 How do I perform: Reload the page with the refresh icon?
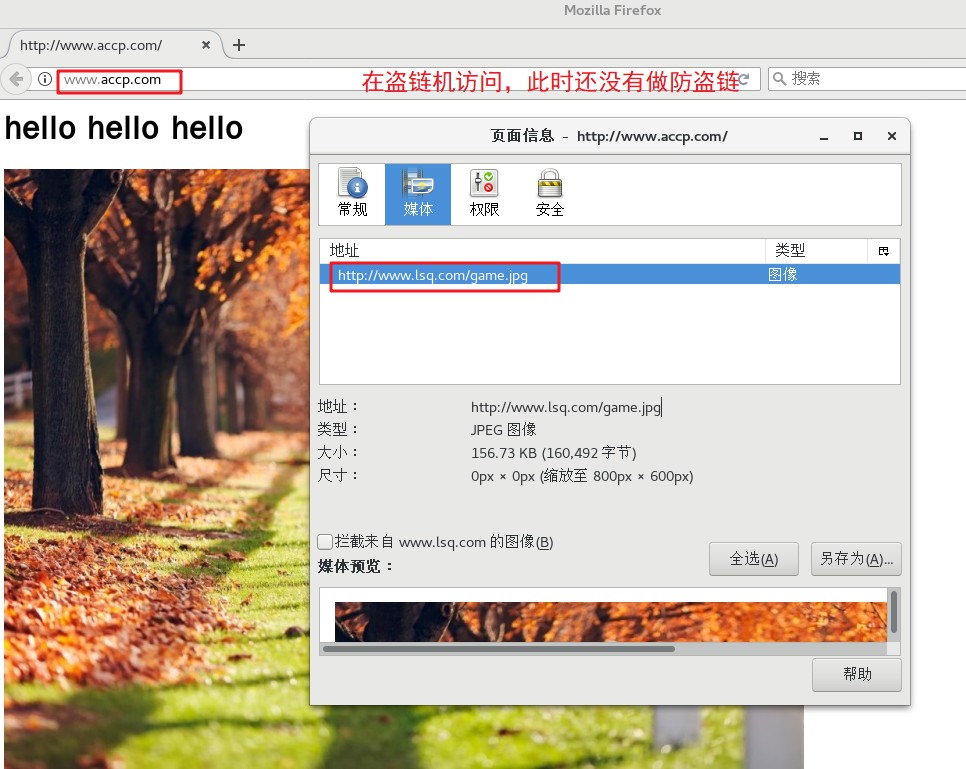pyautogui.click(x=744, y=79)
